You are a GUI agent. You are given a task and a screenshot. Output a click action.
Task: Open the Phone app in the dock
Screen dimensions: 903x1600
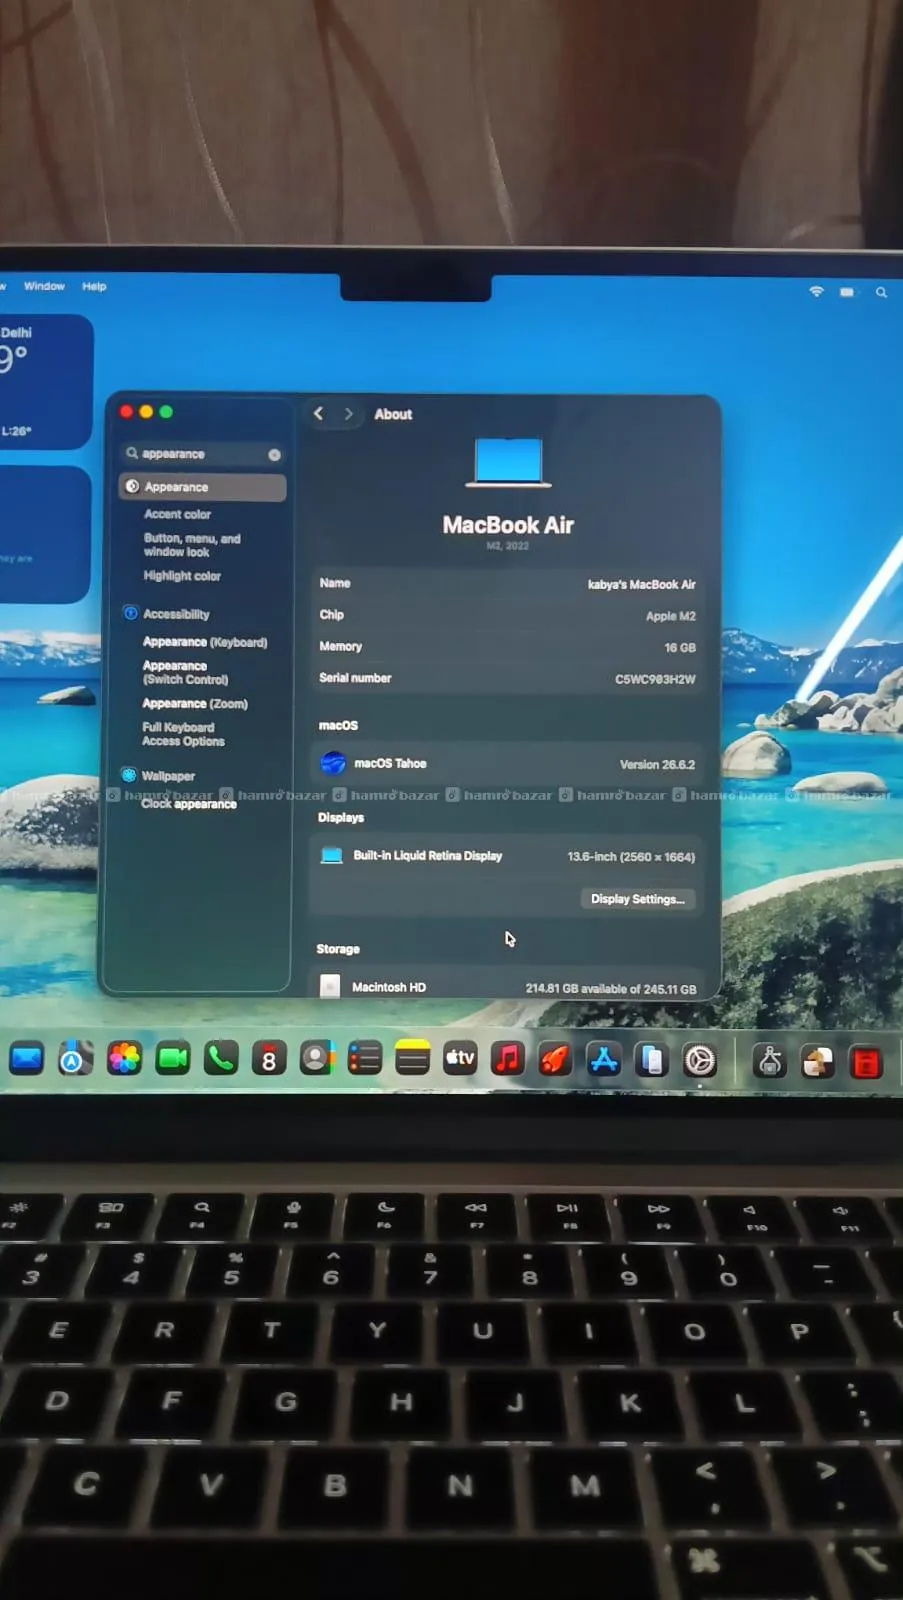(x=221, y=1058)
